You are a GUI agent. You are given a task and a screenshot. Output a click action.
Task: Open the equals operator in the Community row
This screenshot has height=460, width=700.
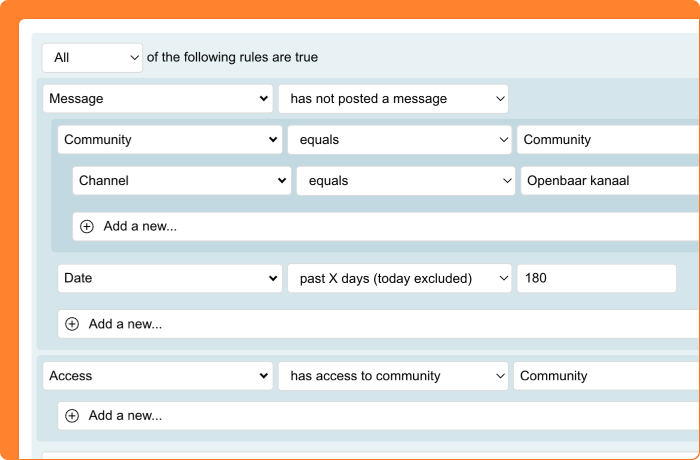coord(399,140)
